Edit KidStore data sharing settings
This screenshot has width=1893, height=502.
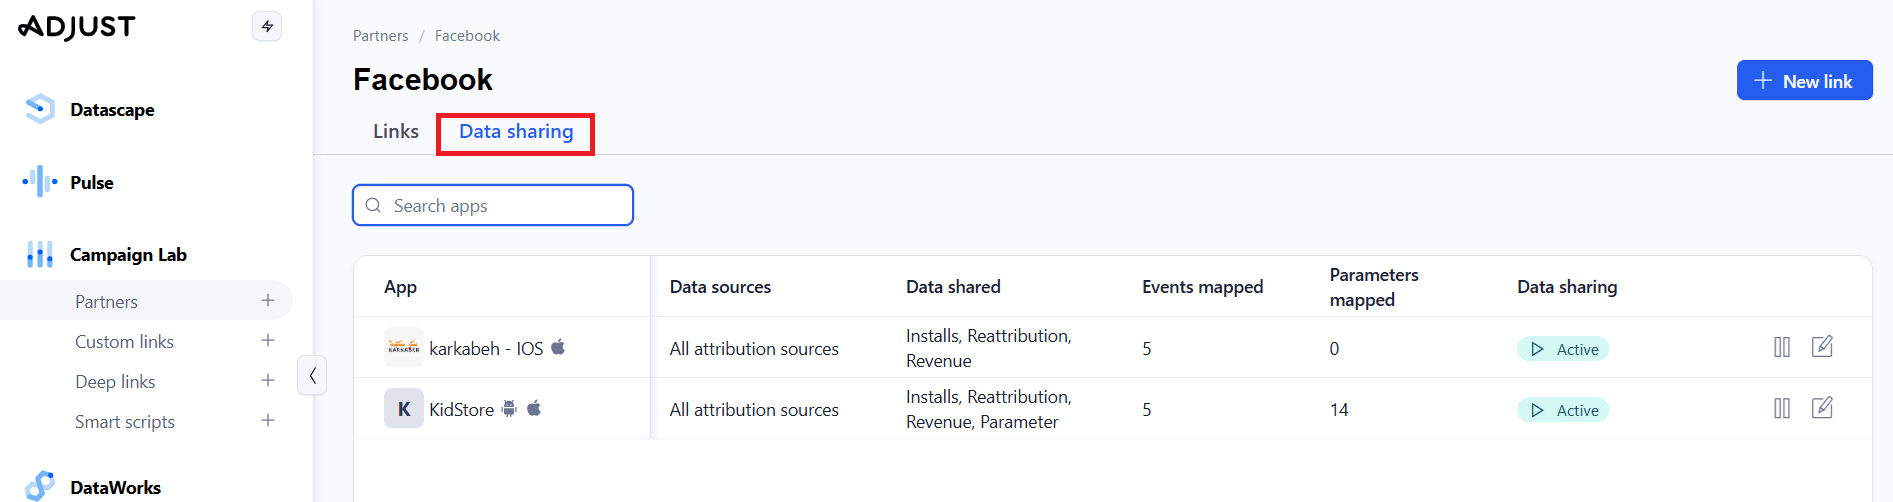pyautogui.click(x=1822, y=408)
